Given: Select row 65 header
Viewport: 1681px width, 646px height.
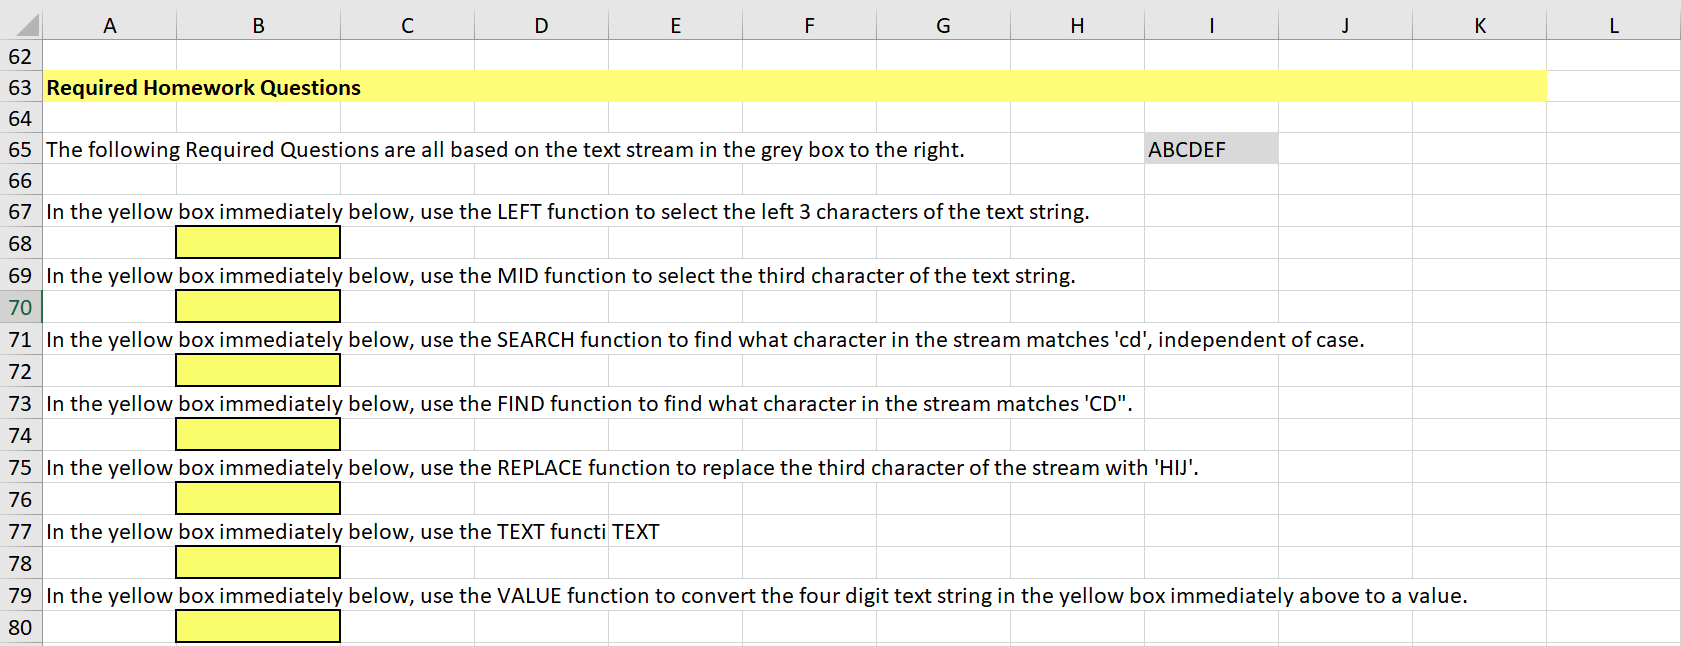Looking at the screenshot, I should point(21,149).
